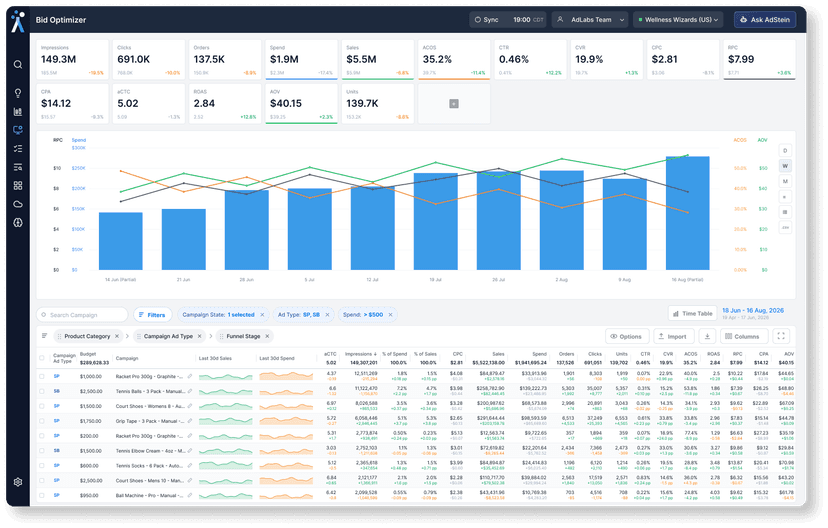828x528 pixels.
Task: Open the lightbulb insights icon in sidebar
Action: (18, 93)
